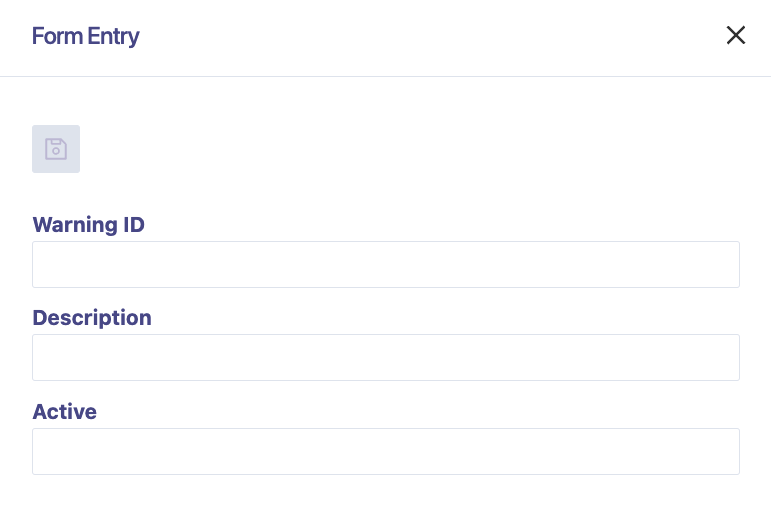Viewport: 771px width, 509px height.
Task: Save the form entry
Action: tap(56, 149)
